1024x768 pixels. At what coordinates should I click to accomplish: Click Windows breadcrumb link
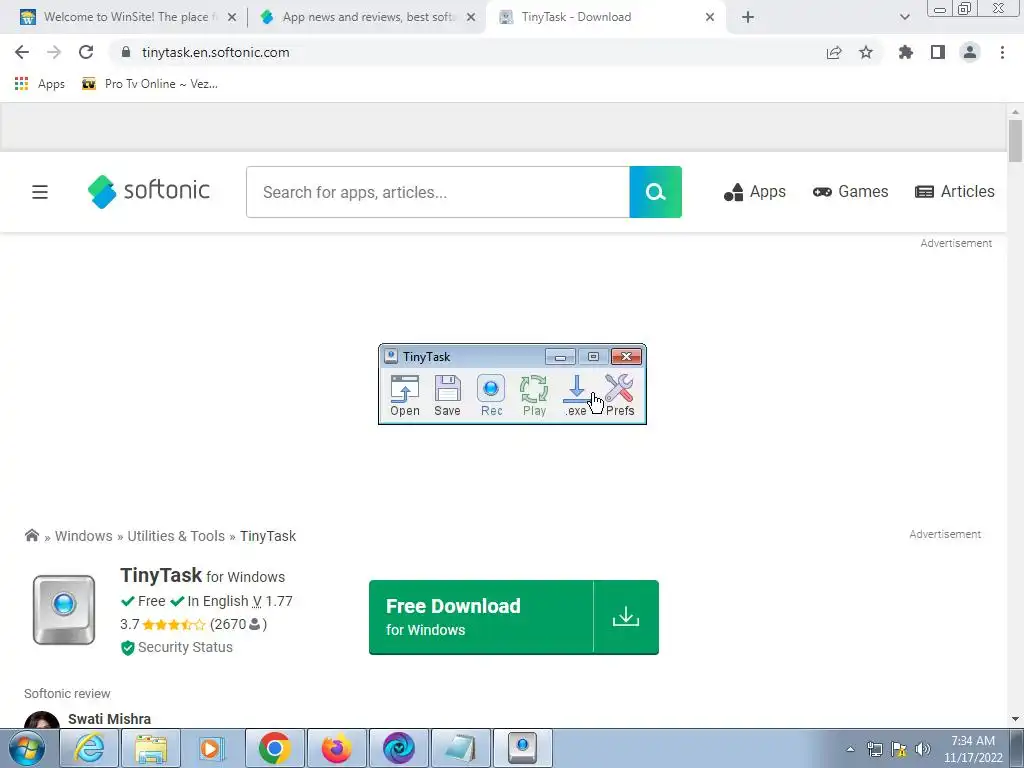pos(84,536)
